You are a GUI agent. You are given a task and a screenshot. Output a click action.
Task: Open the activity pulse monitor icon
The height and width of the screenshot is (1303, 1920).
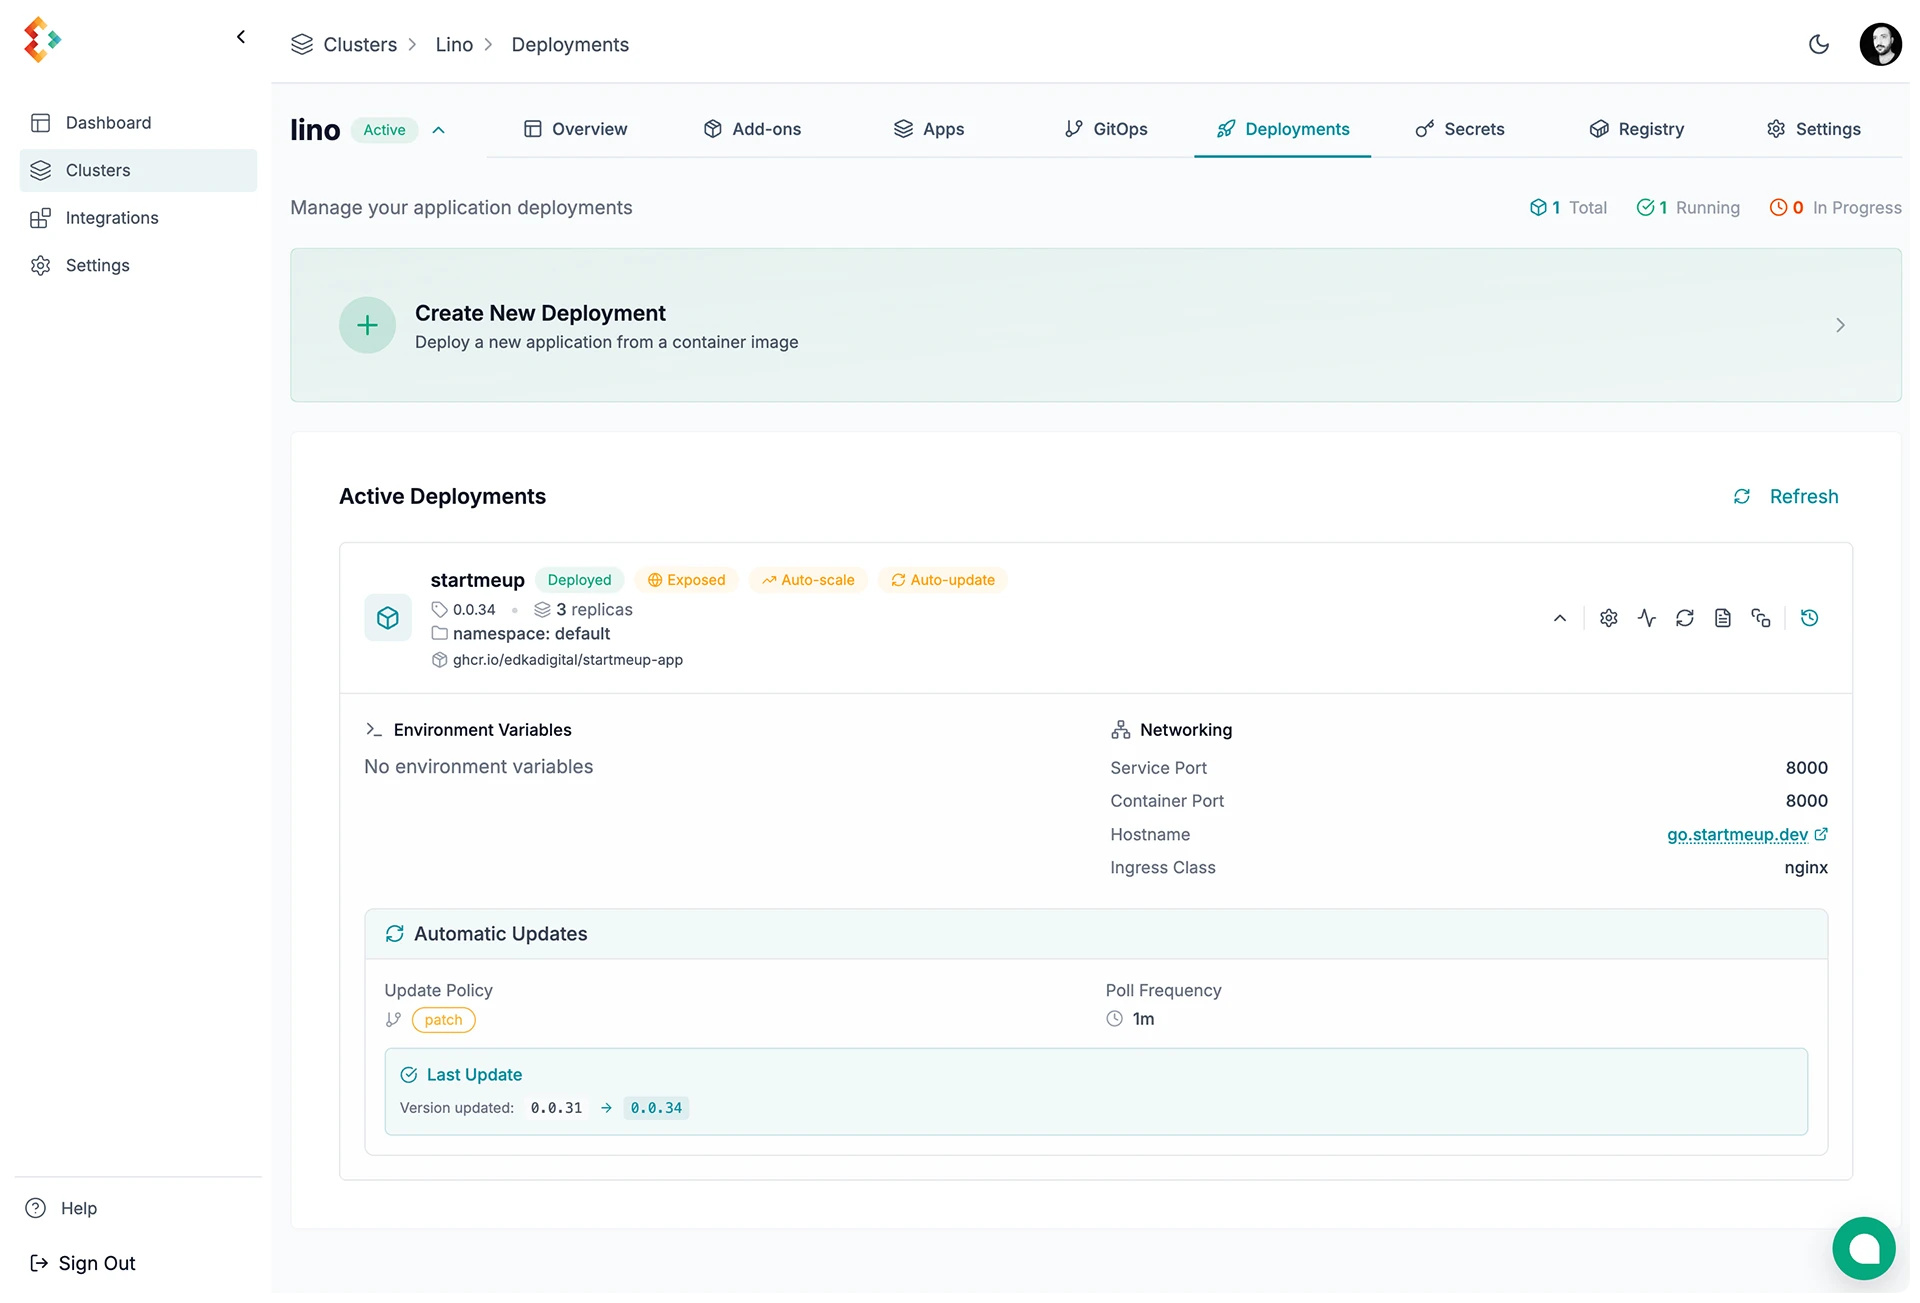[x=1646, y=618]
